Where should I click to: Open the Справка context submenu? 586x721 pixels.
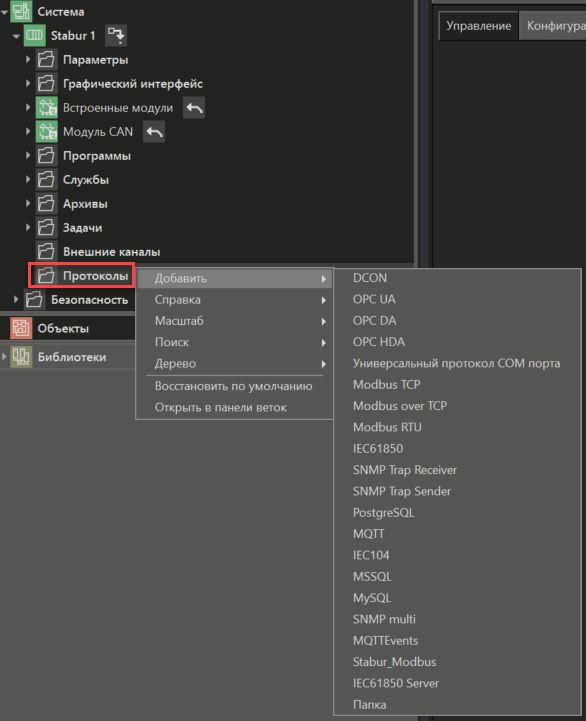click(235, 300)
